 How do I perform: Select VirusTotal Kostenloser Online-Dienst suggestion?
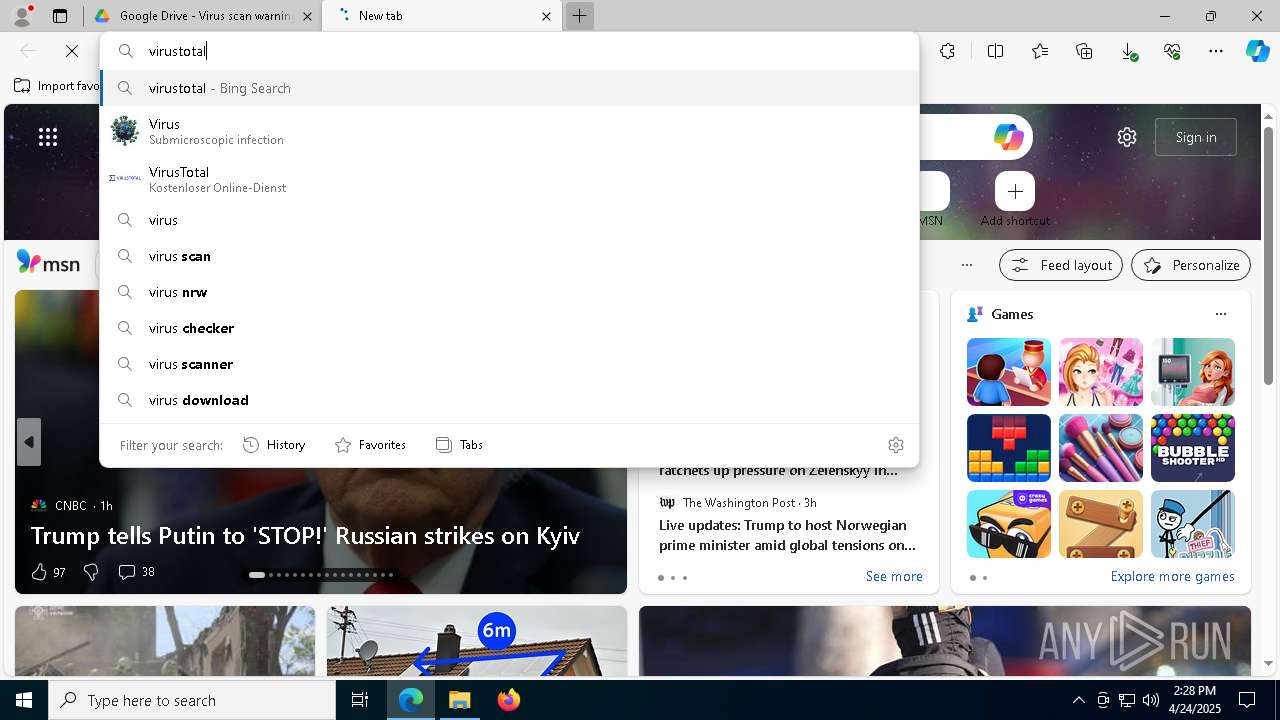click(x=509, y=179)
